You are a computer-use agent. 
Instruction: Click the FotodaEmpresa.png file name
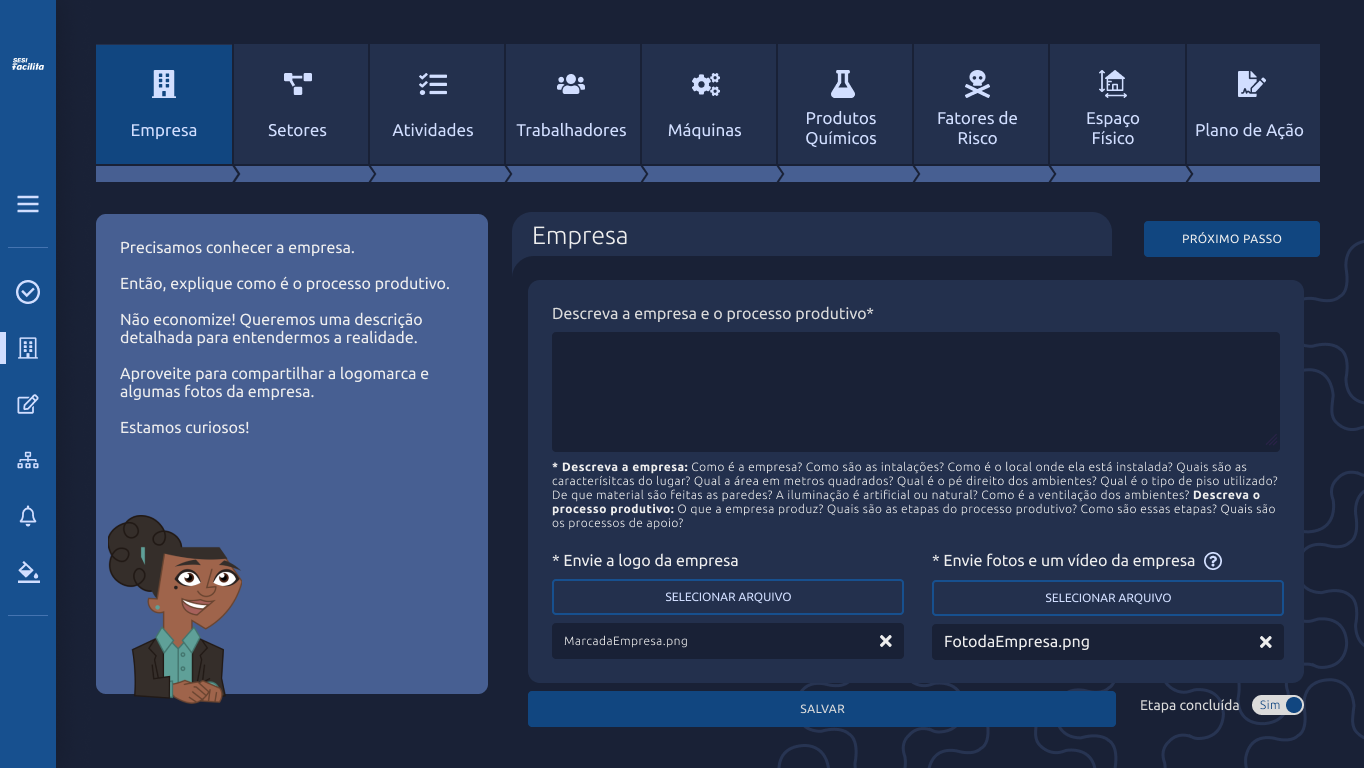click(x=1017, y=642)
